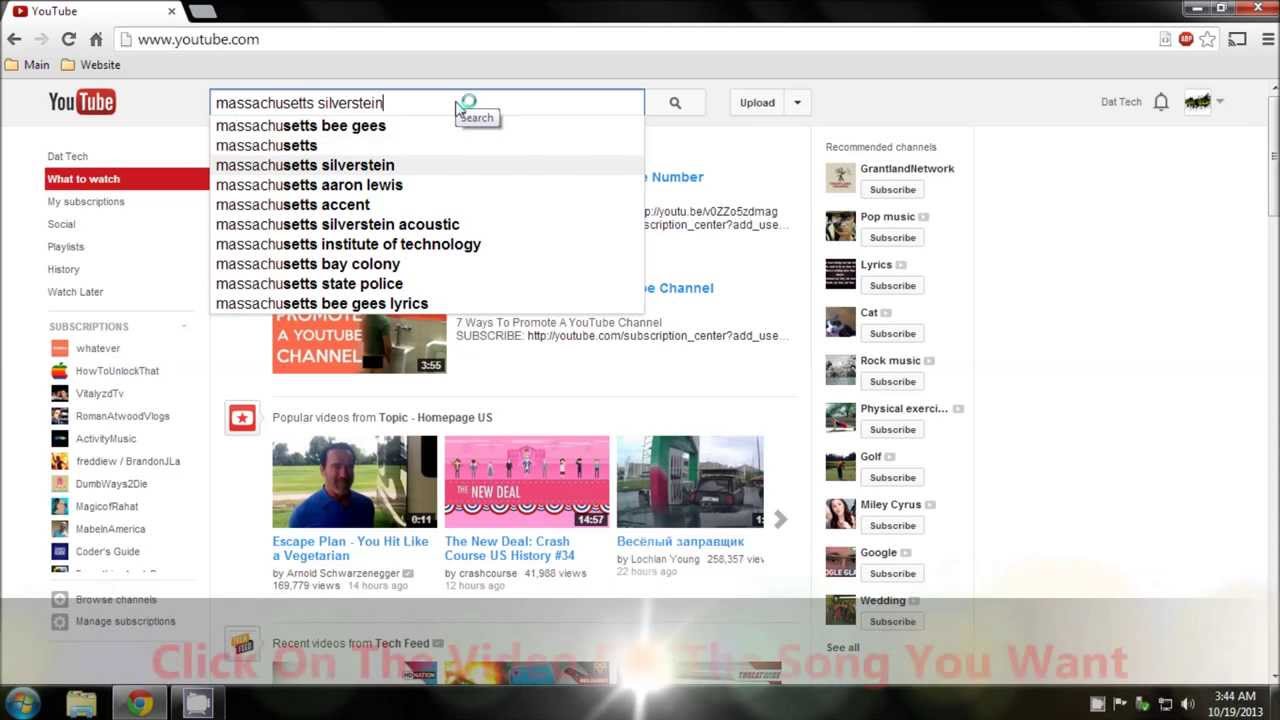Open the VitalyzdTv subscription
Screen dimensions: 1280x720
tap(100, 394)
